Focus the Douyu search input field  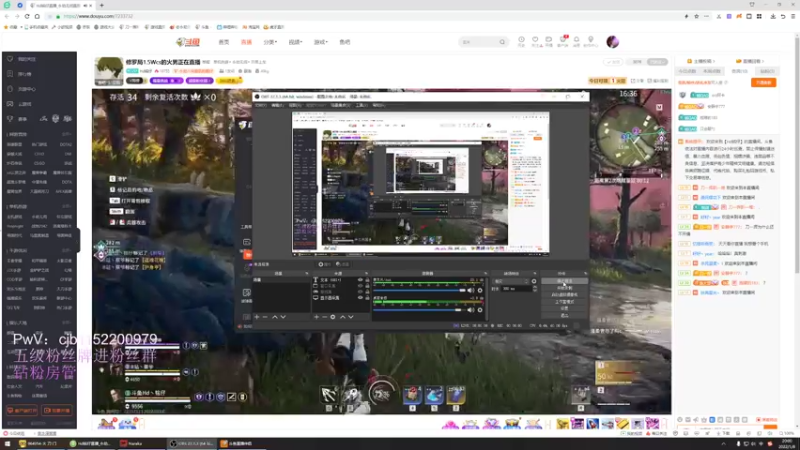(x=479, y=42)
